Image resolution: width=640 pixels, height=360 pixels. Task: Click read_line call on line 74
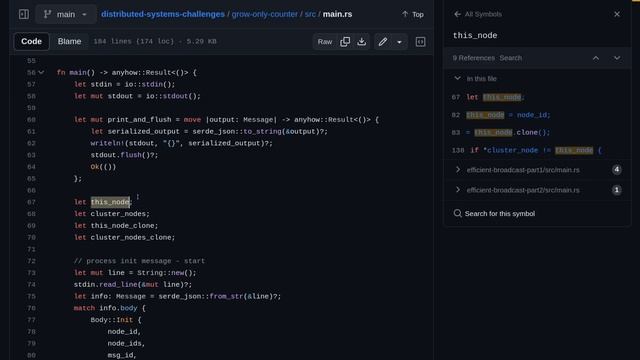tap(118, 284)
